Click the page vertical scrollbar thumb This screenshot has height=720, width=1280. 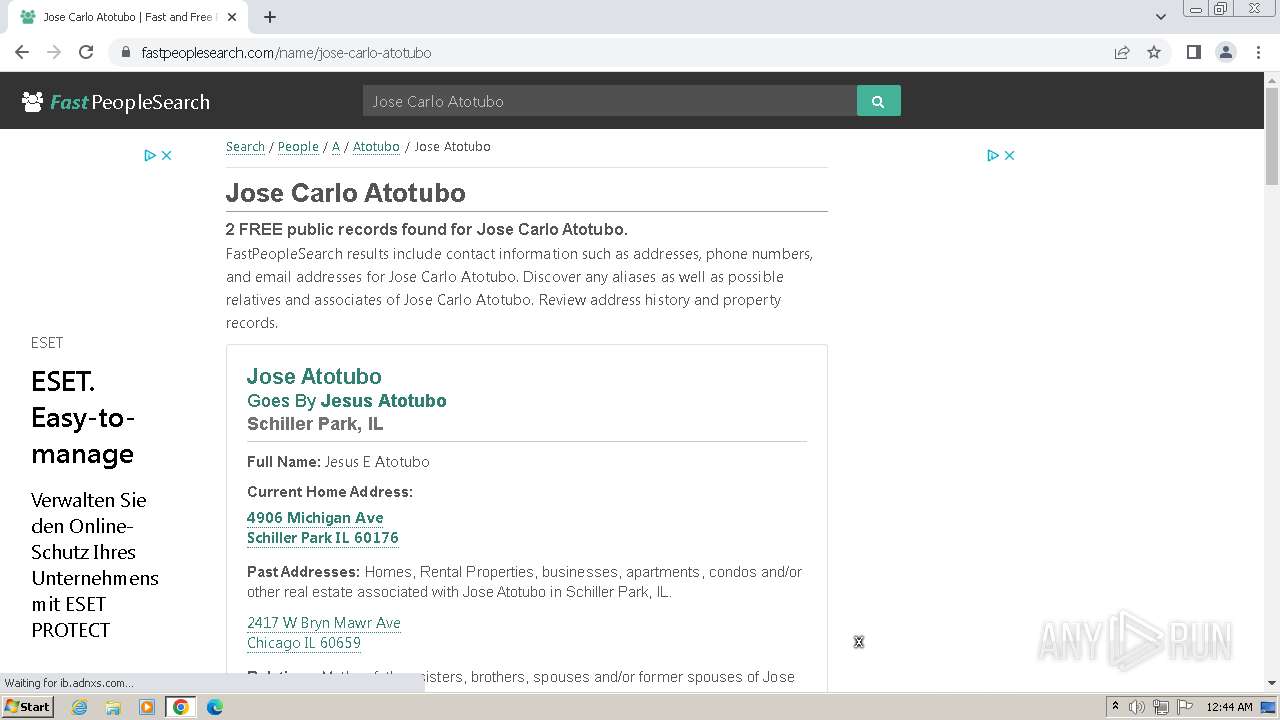(x=1272, y=136)
